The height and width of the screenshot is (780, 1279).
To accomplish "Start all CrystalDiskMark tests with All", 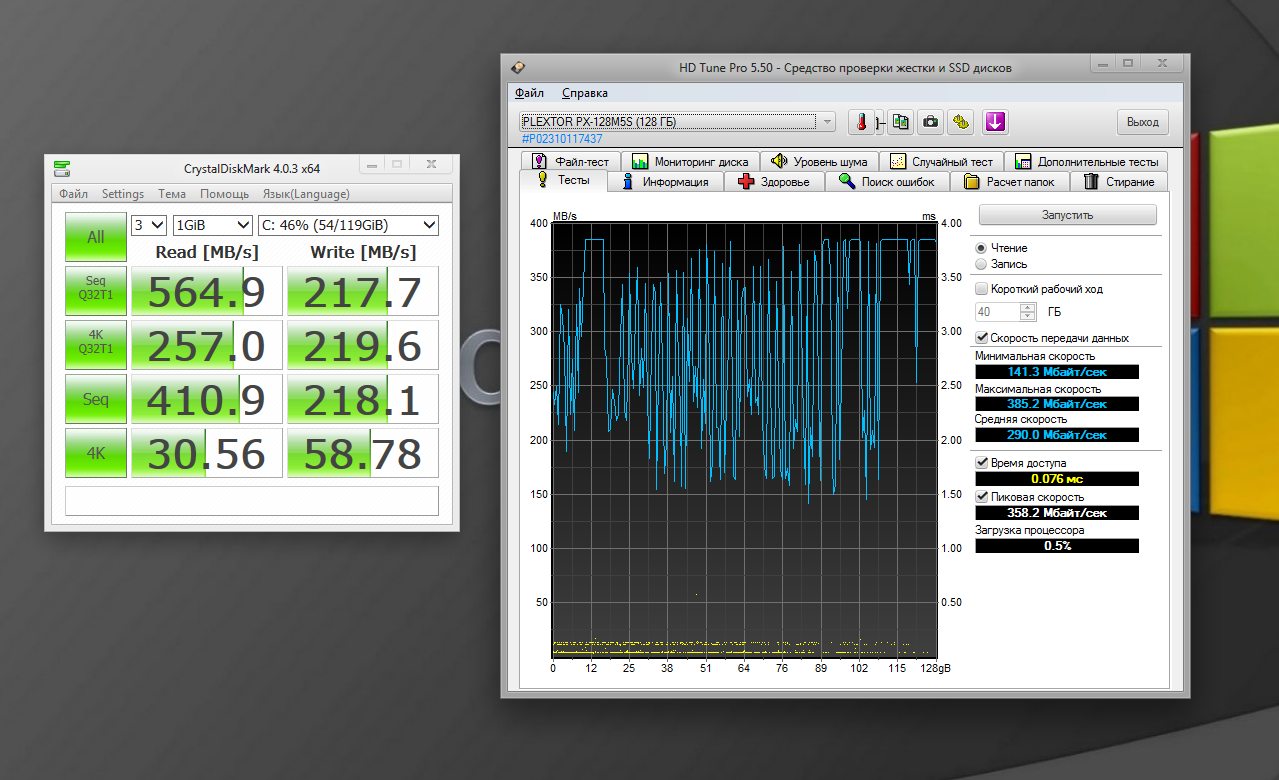I will 95,237.
